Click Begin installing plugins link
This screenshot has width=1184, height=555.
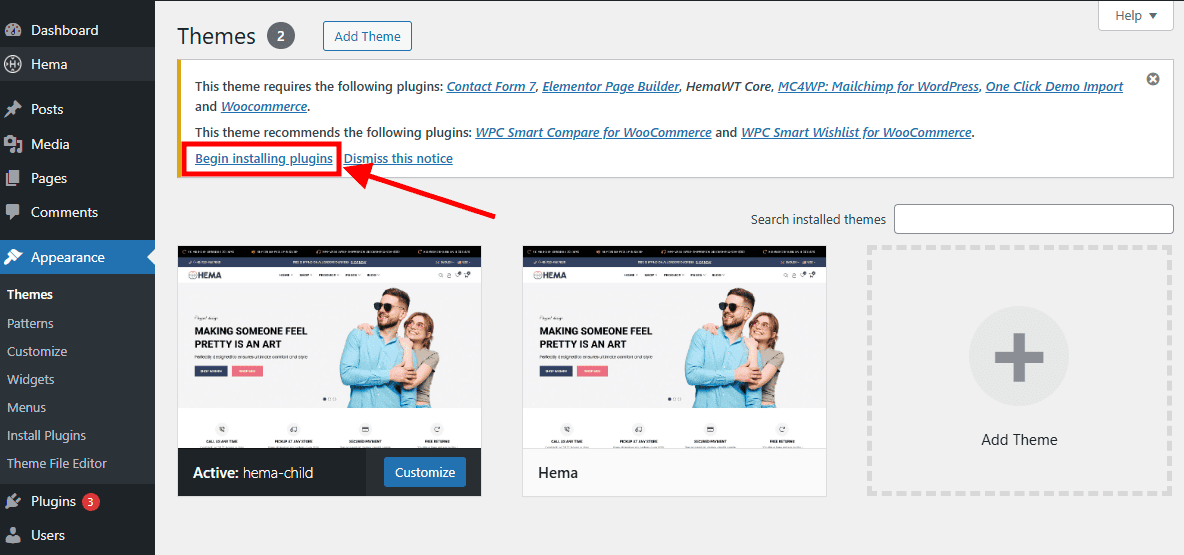pos(264,158)
